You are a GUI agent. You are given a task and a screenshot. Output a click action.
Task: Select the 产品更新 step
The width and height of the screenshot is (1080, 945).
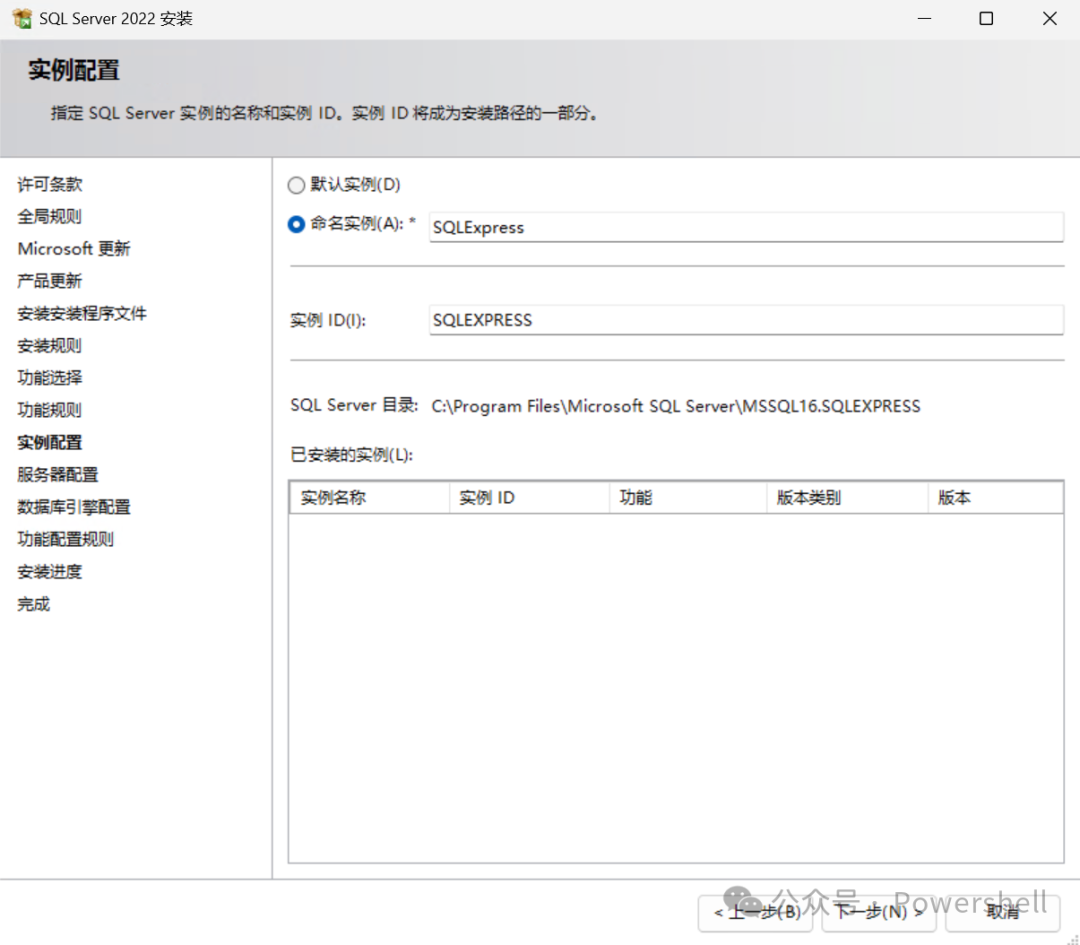[50, 281]
